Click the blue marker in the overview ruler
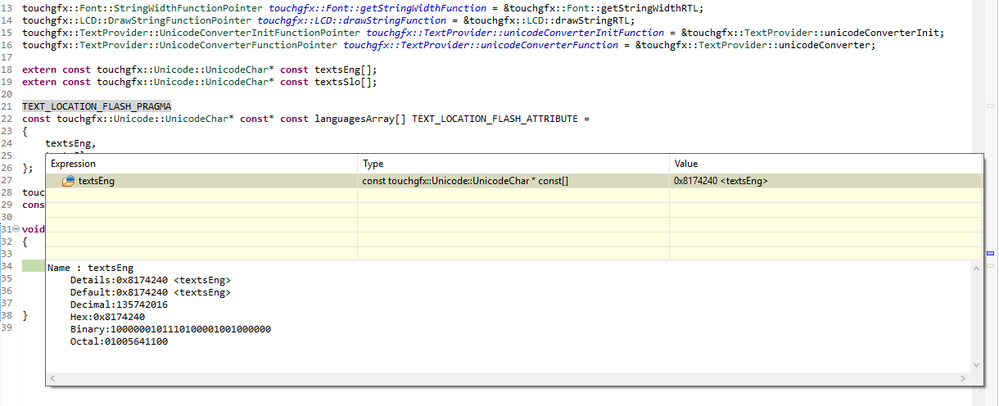Screen dimensions: 999x406 pyautogui.click(x=990, y=254)
